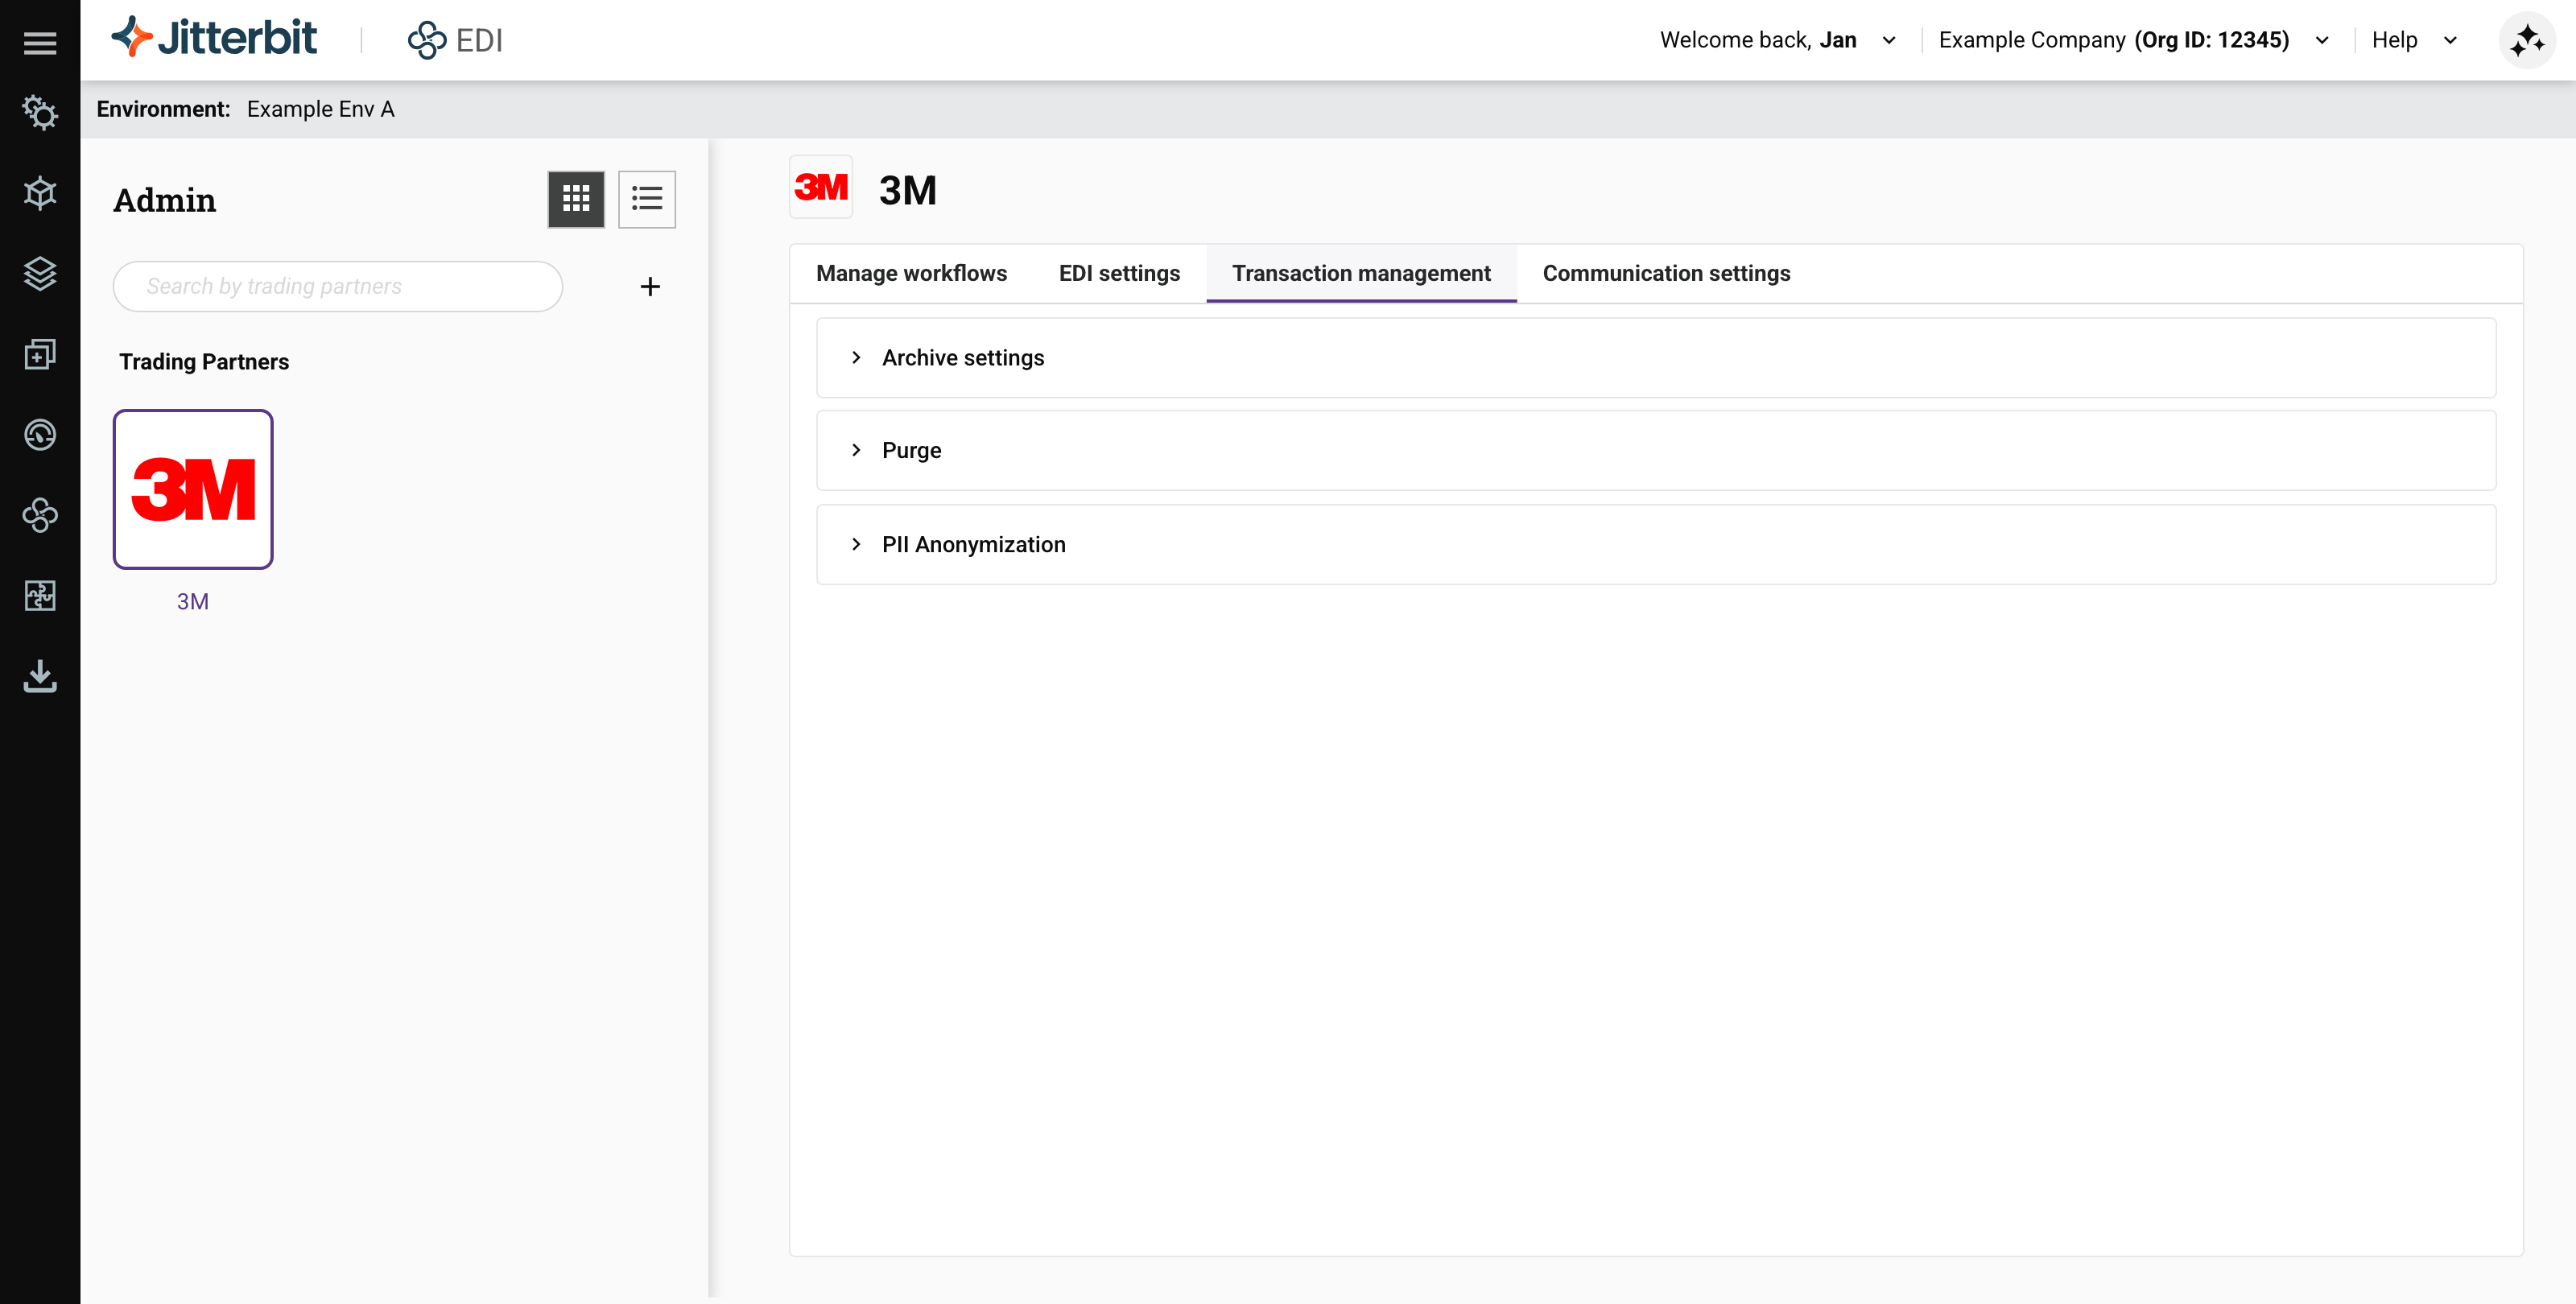Open the hamburger navigation menu
This screenshot has width=2576, height=1304.
[40, 42]
